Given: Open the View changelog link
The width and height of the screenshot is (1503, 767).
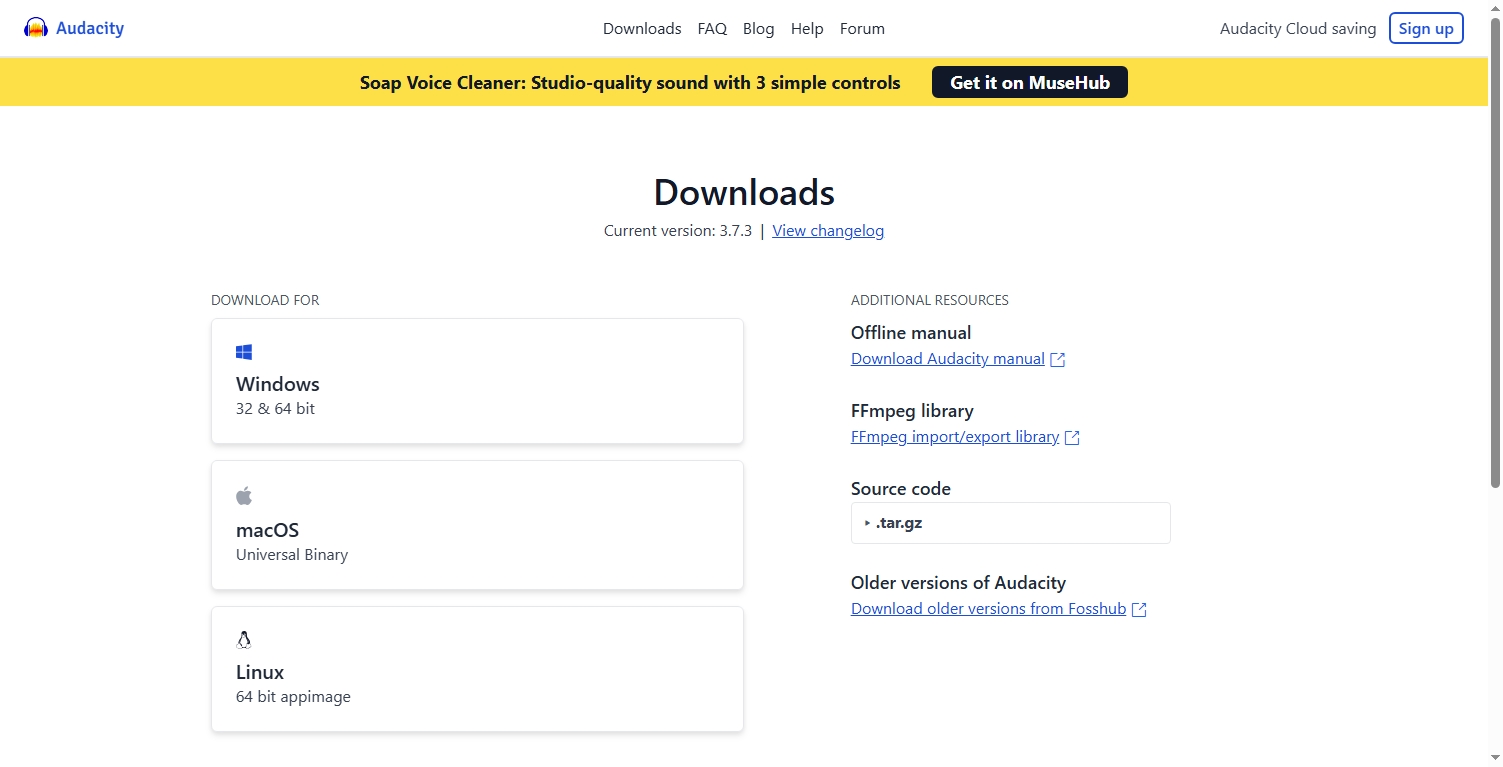Looking at the screenshot, I should pos(828,231).
